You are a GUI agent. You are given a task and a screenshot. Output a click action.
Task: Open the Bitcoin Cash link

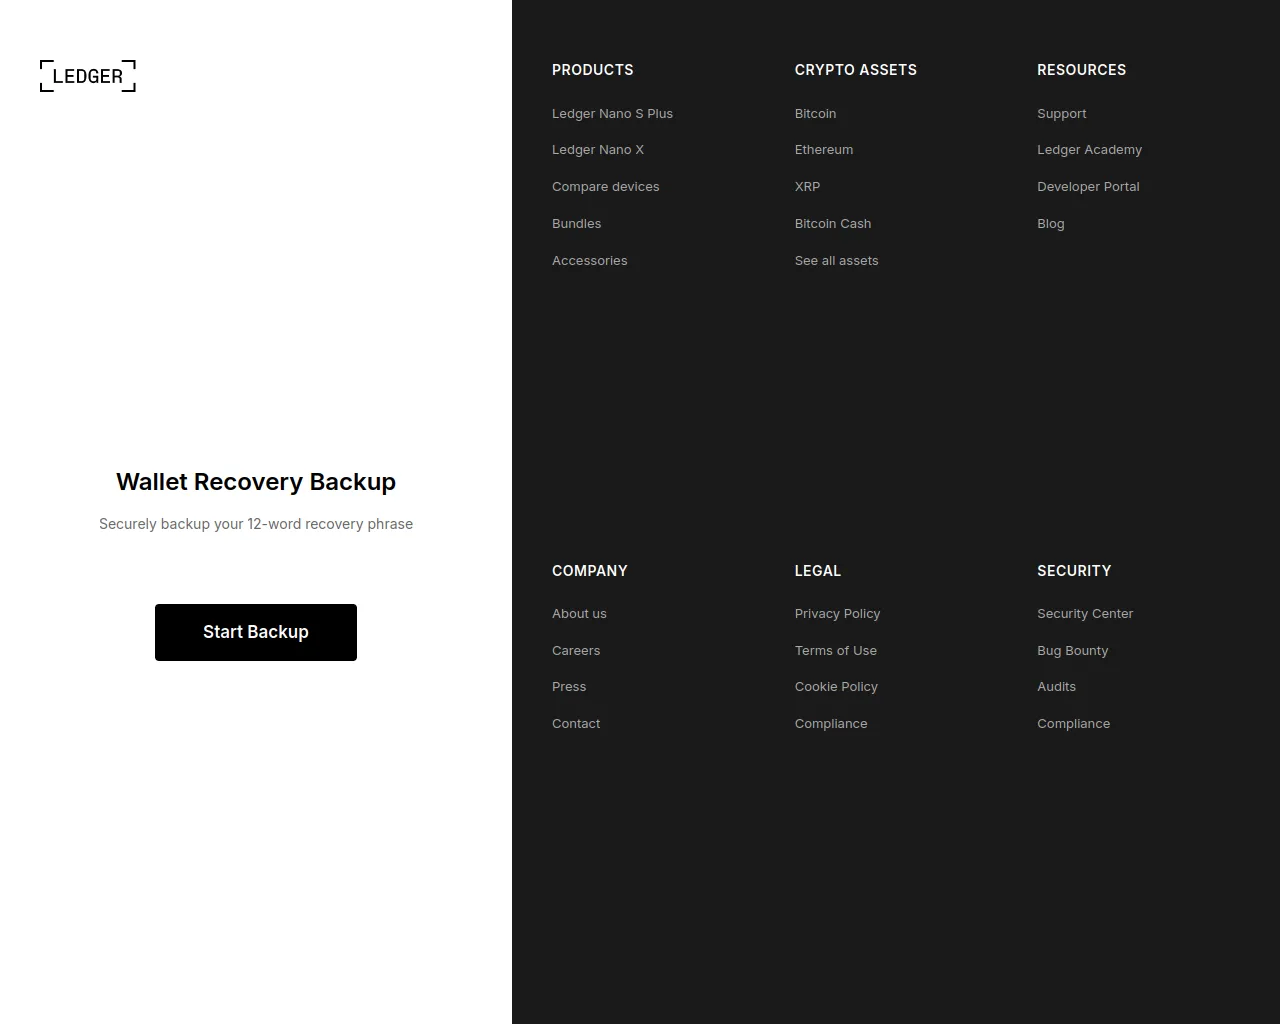pyautogui.click(x=833, y=224)
